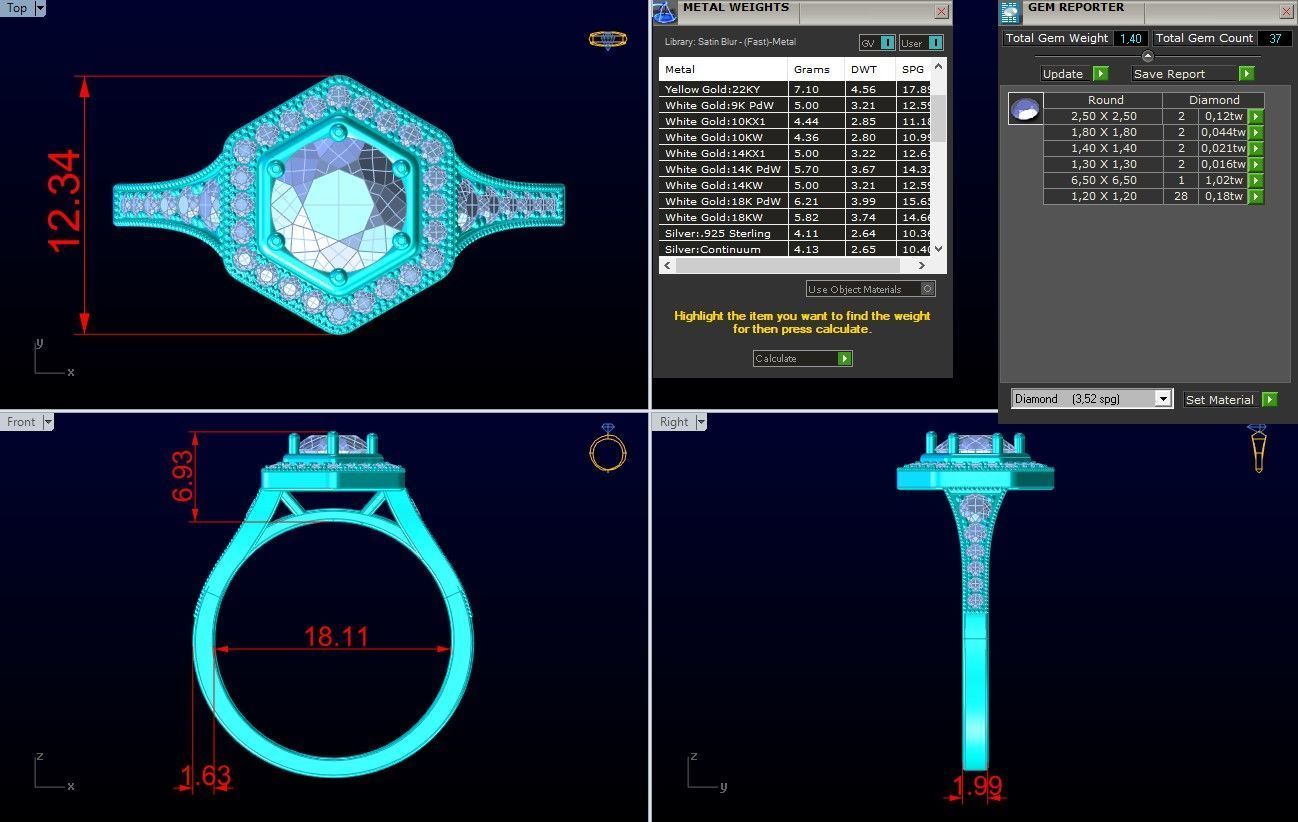Select the Yellow Gold:22KY row

pos(794,89)
